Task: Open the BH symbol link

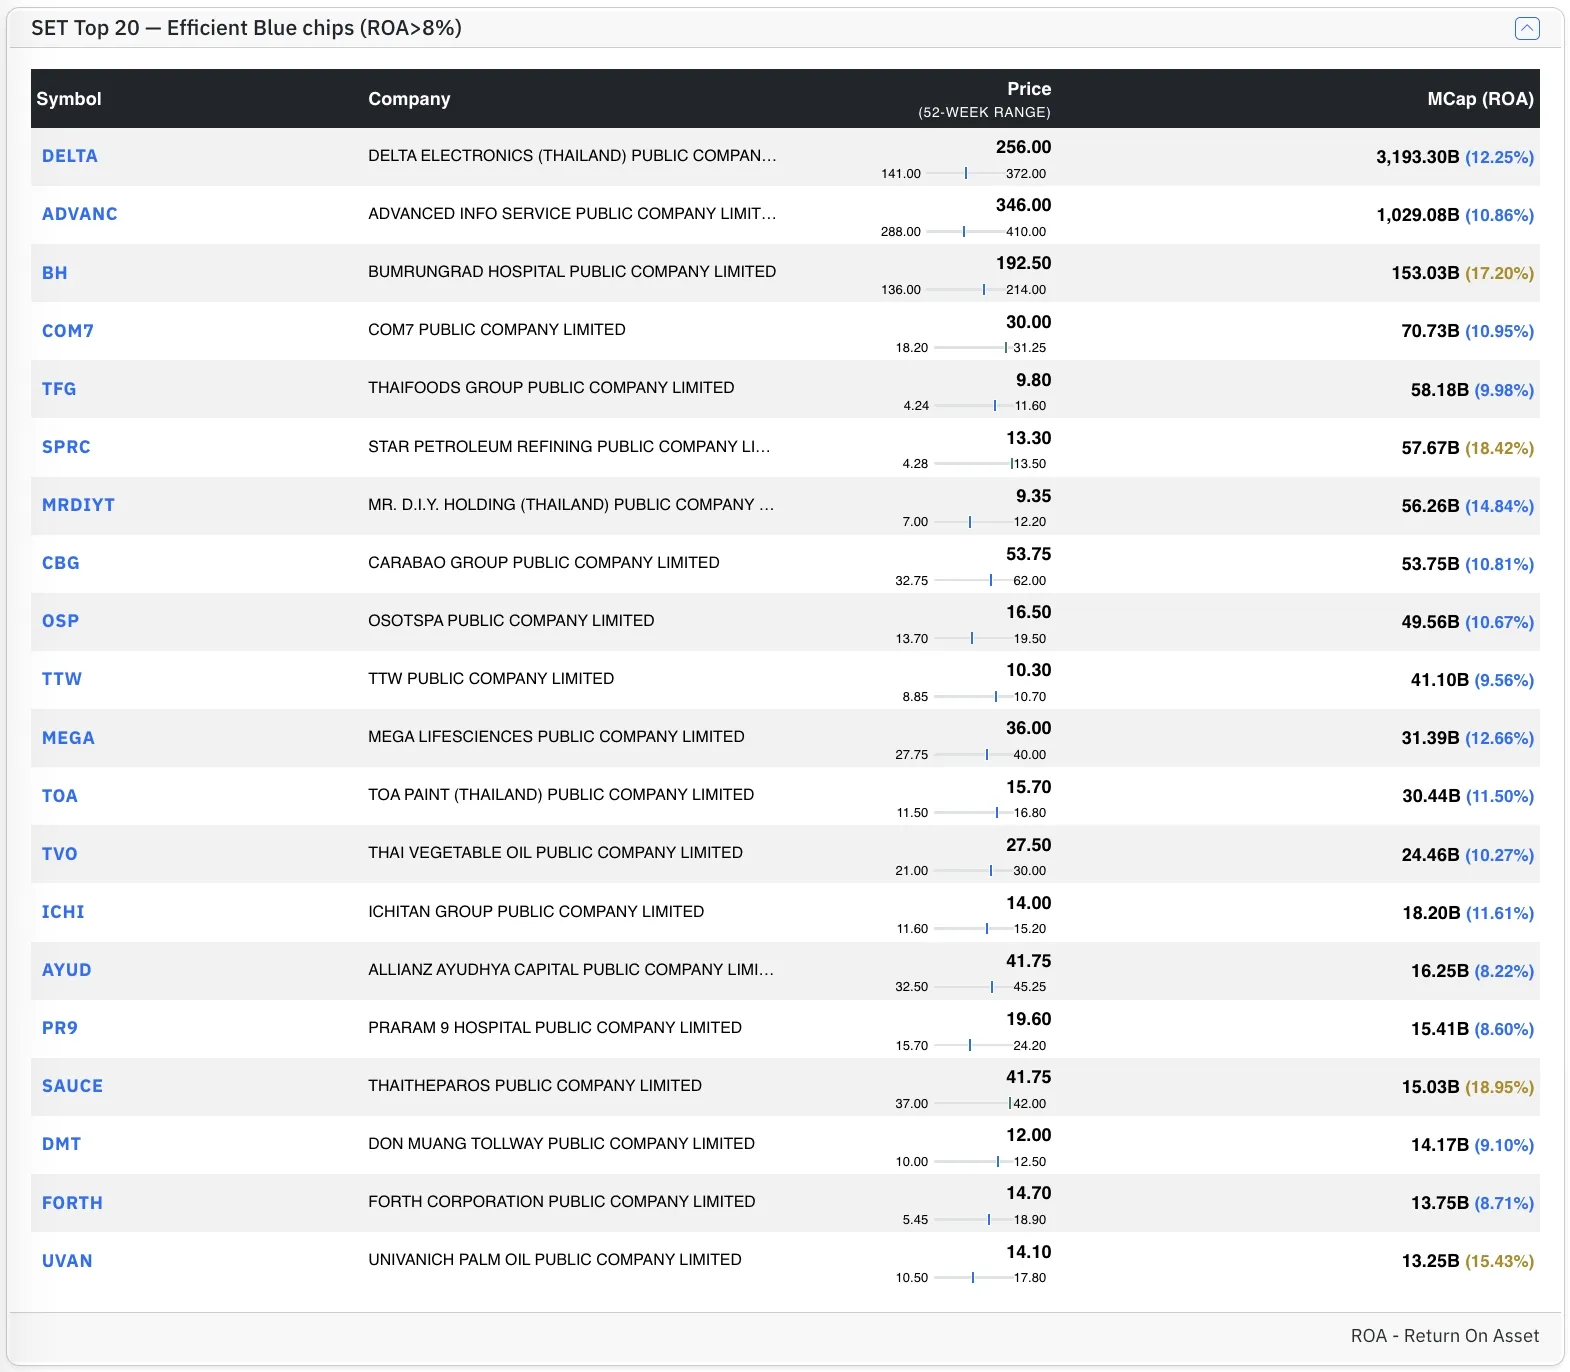Action: tap(55, 273)
